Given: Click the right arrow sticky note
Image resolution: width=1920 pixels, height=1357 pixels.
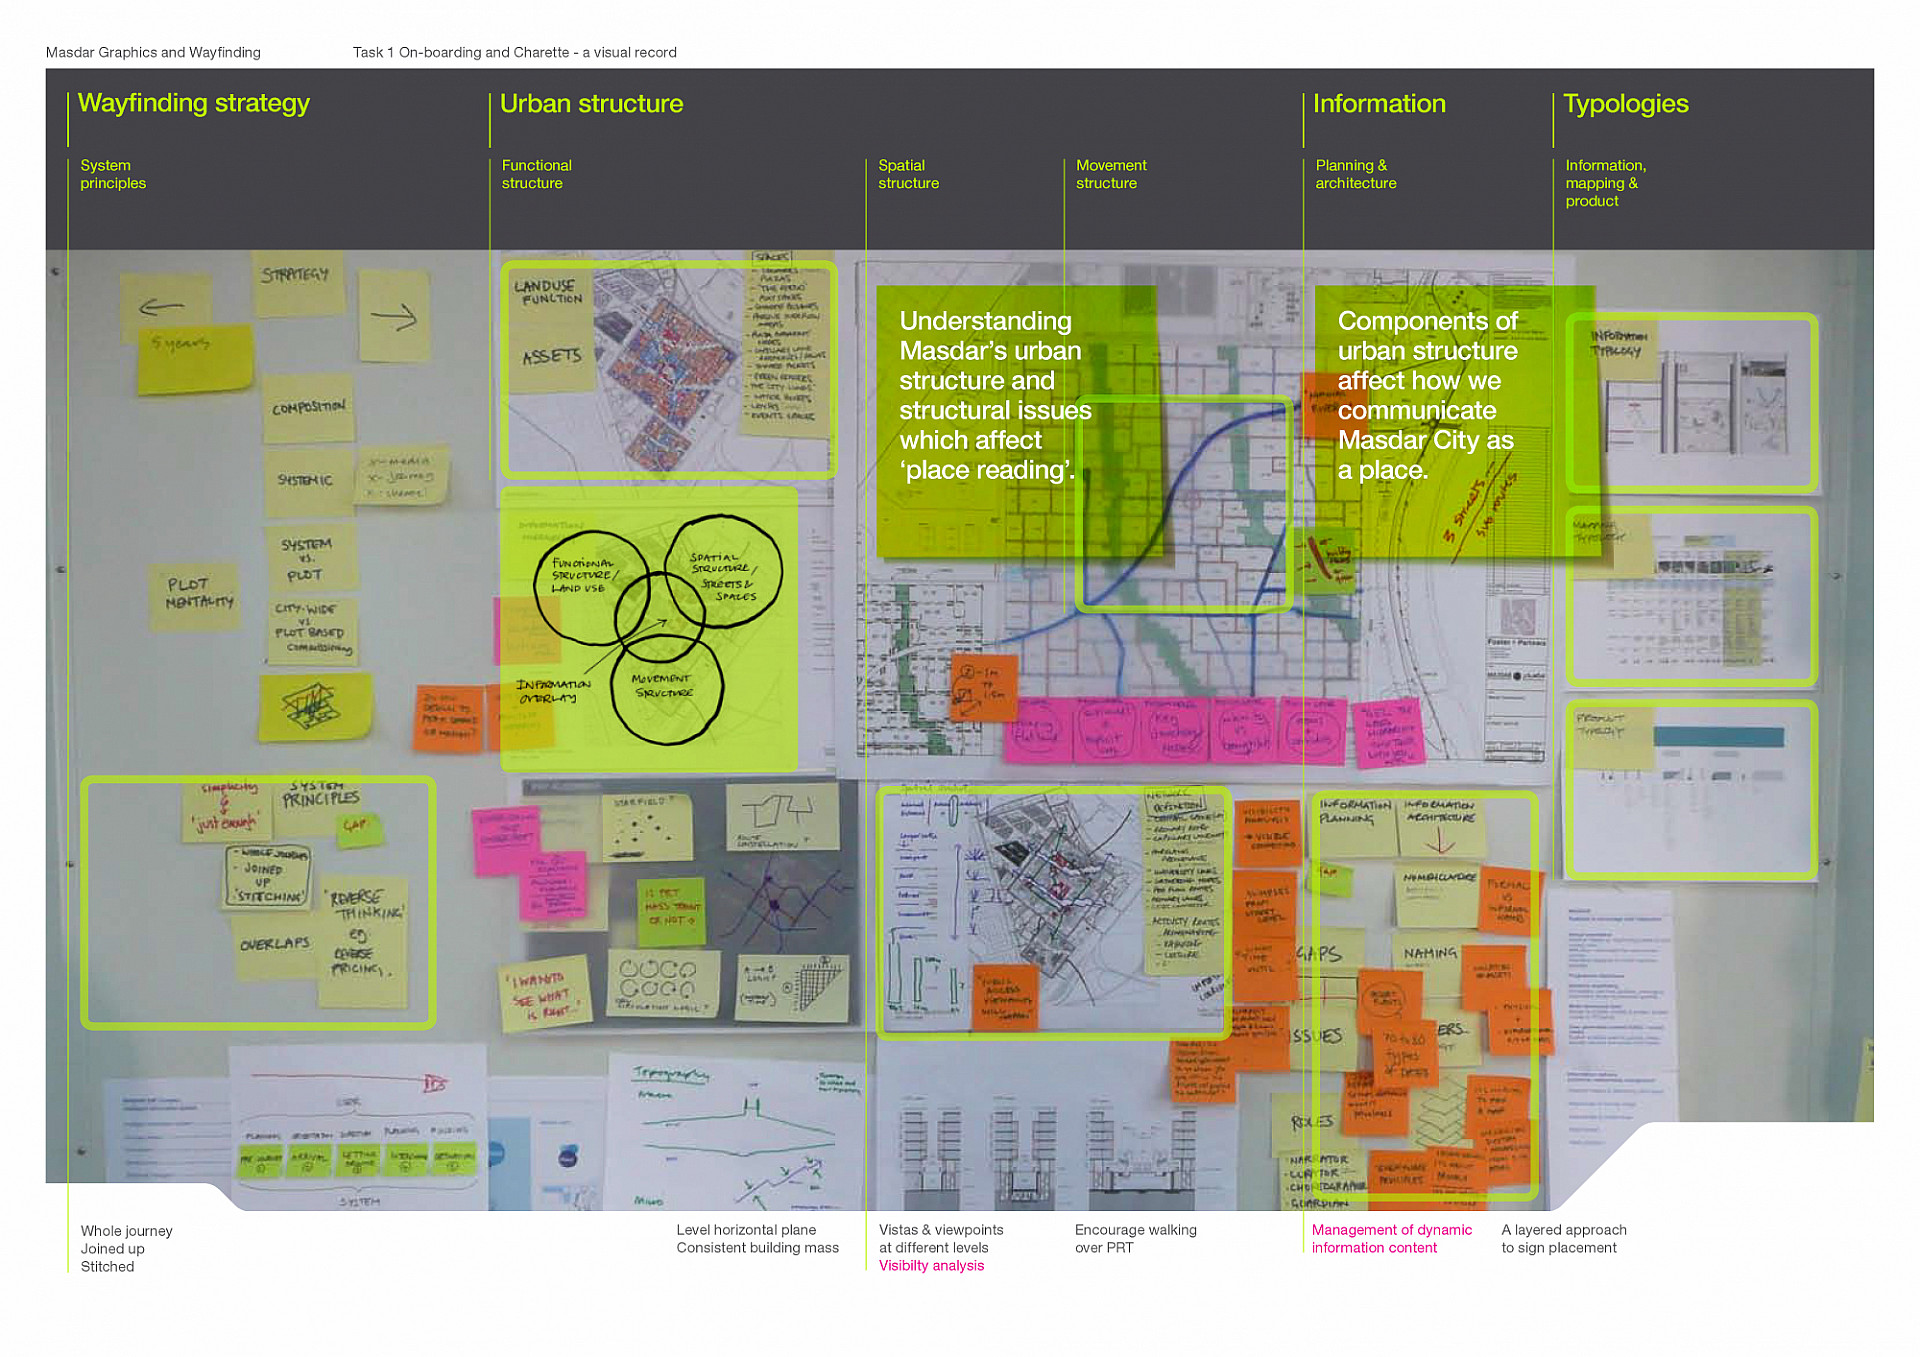Looking at the screenshot, I should click(394, 318).
